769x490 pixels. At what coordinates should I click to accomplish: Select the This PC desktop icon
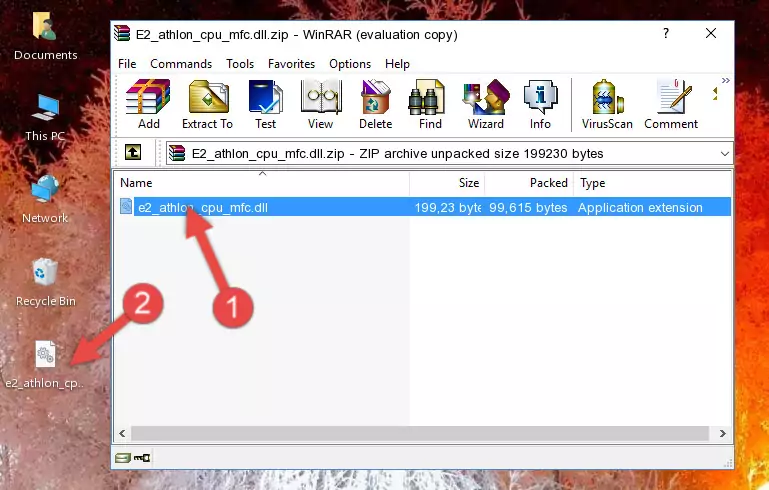[x=45, y=118]
